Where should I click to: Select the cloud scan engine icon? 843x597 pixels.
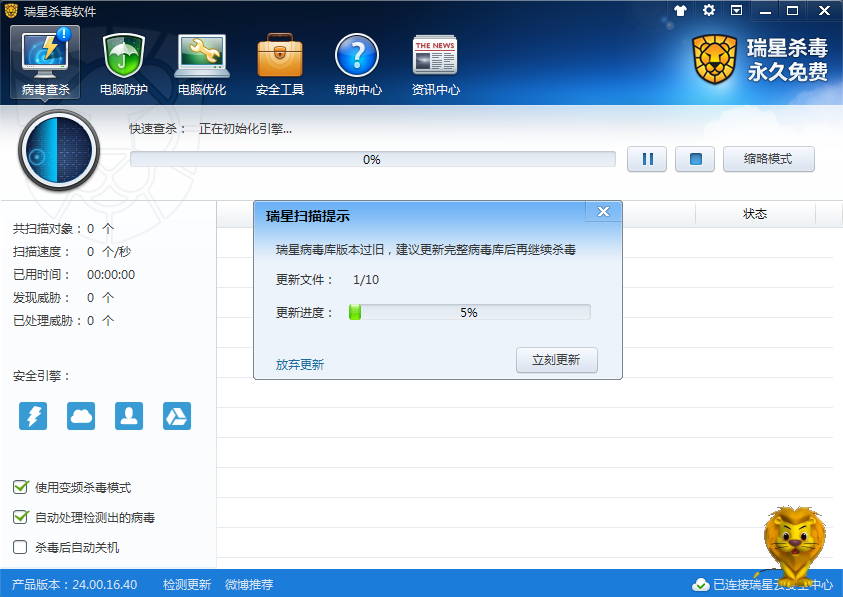coord(80,414)
